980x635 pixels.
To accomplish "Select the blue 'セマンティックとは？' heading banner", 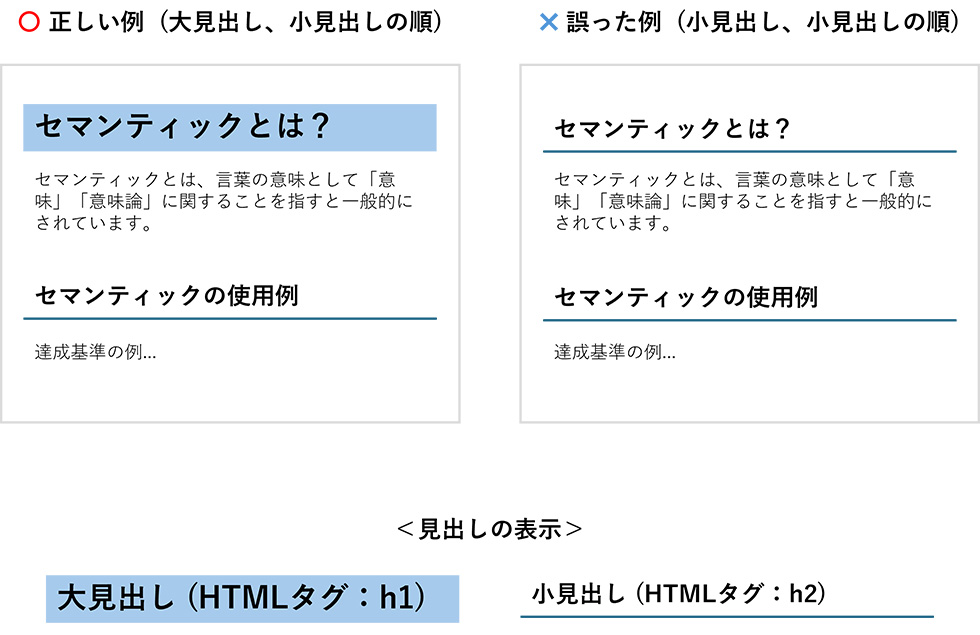I will coord(230,128).
